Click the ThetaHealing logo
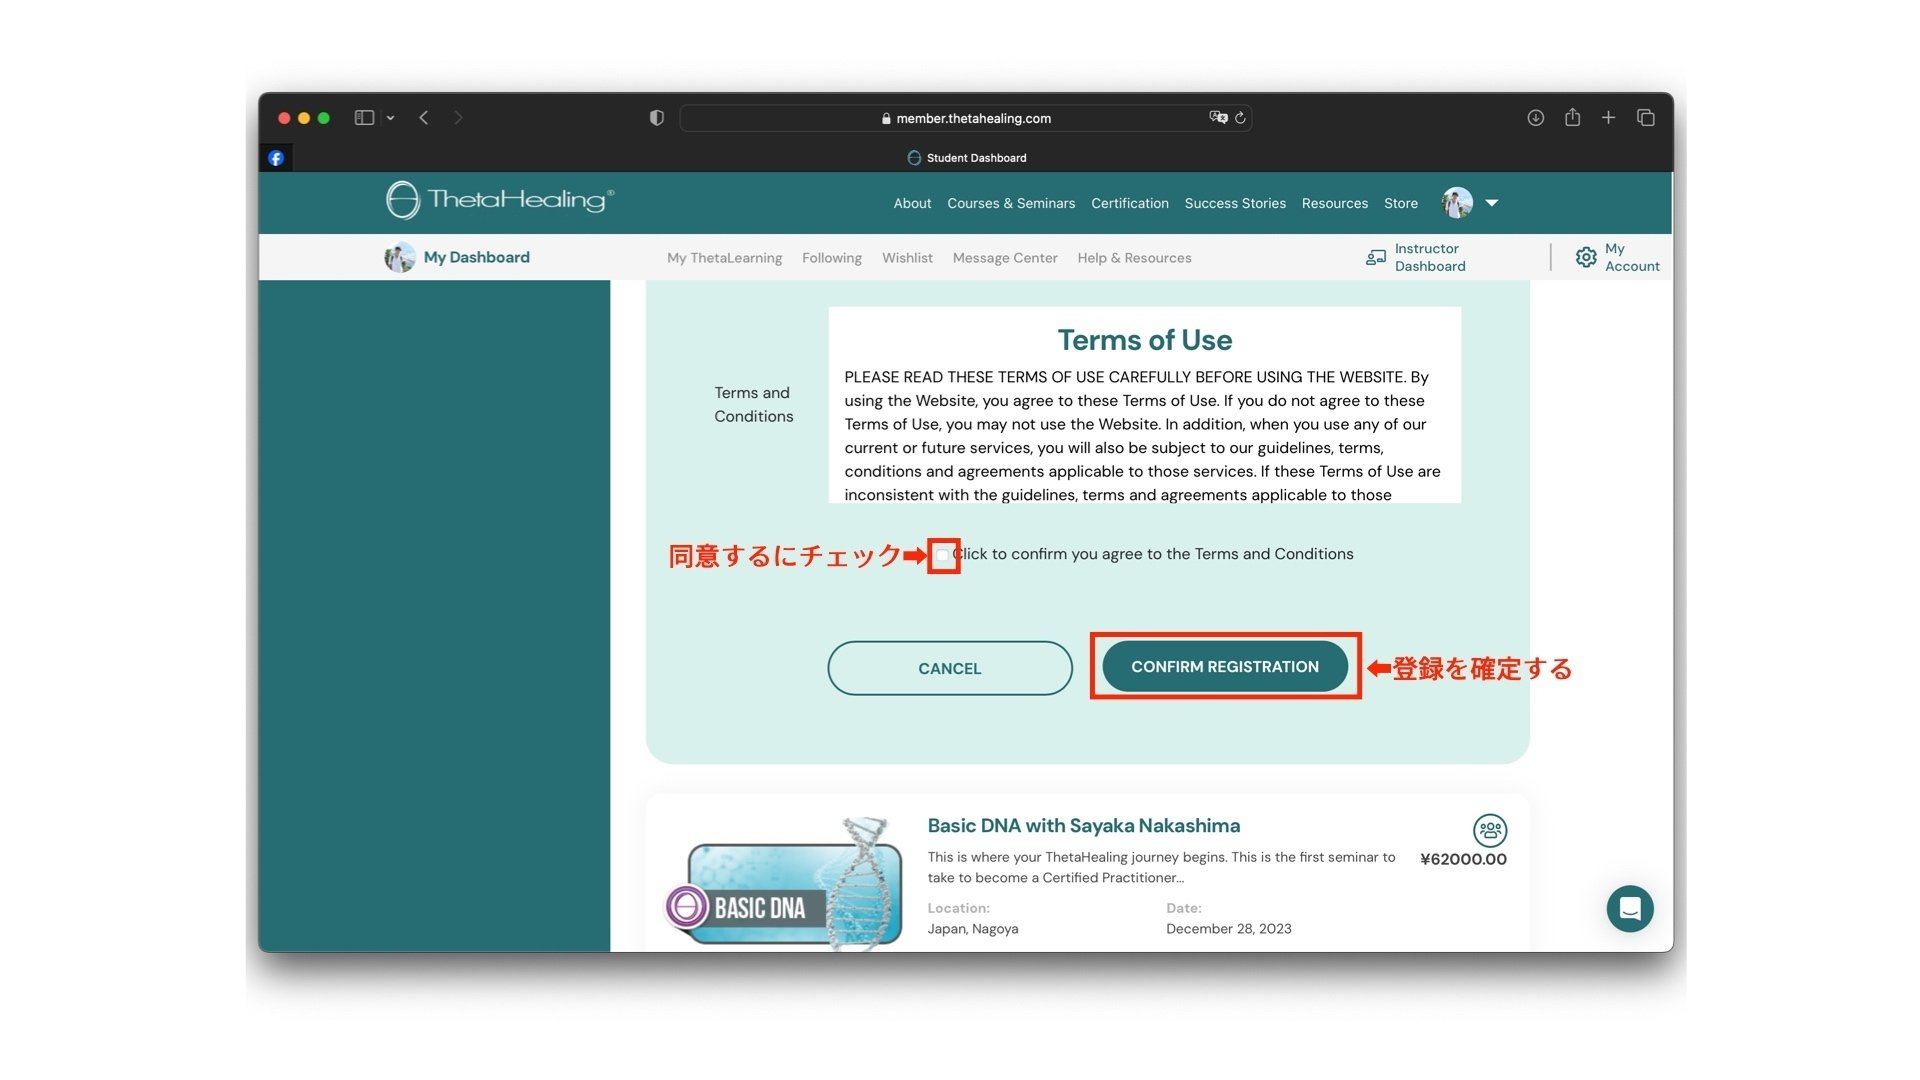 pos(500,200)
